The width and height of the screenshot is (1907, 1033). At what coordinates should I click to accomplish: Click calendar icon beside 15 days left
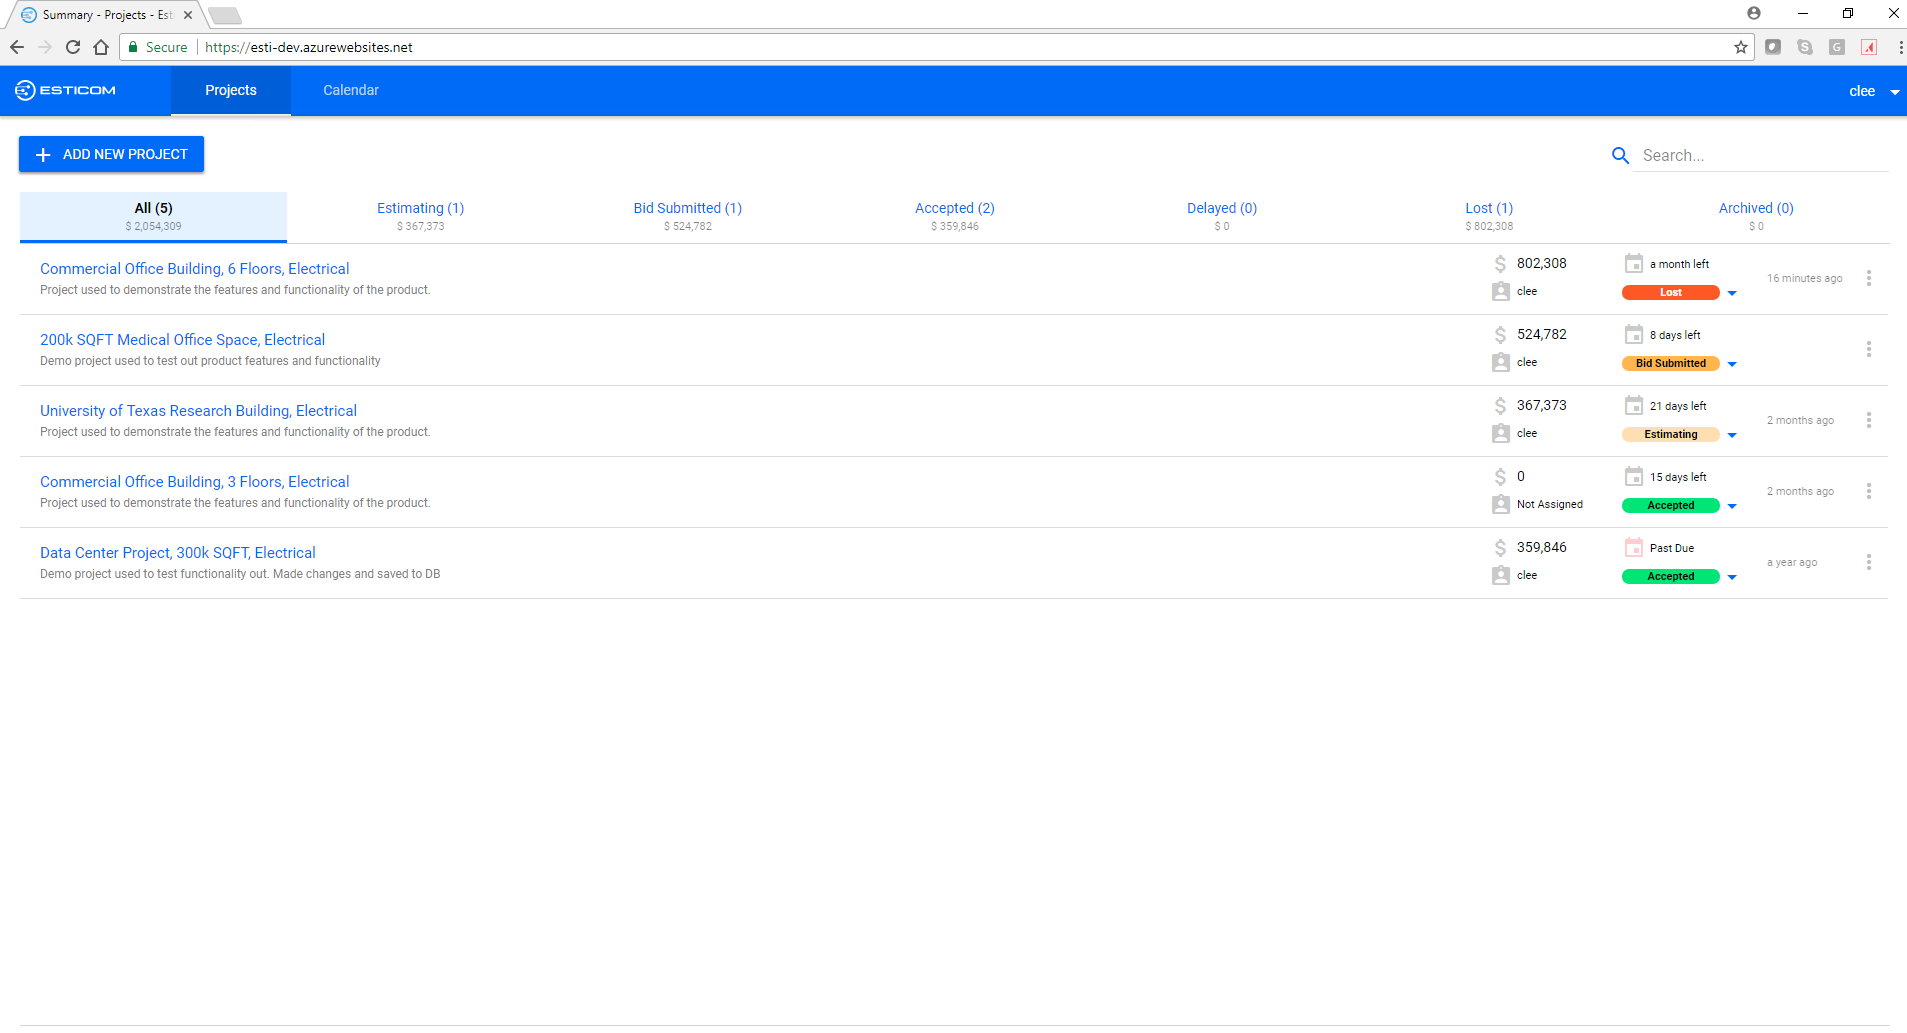1633,476
